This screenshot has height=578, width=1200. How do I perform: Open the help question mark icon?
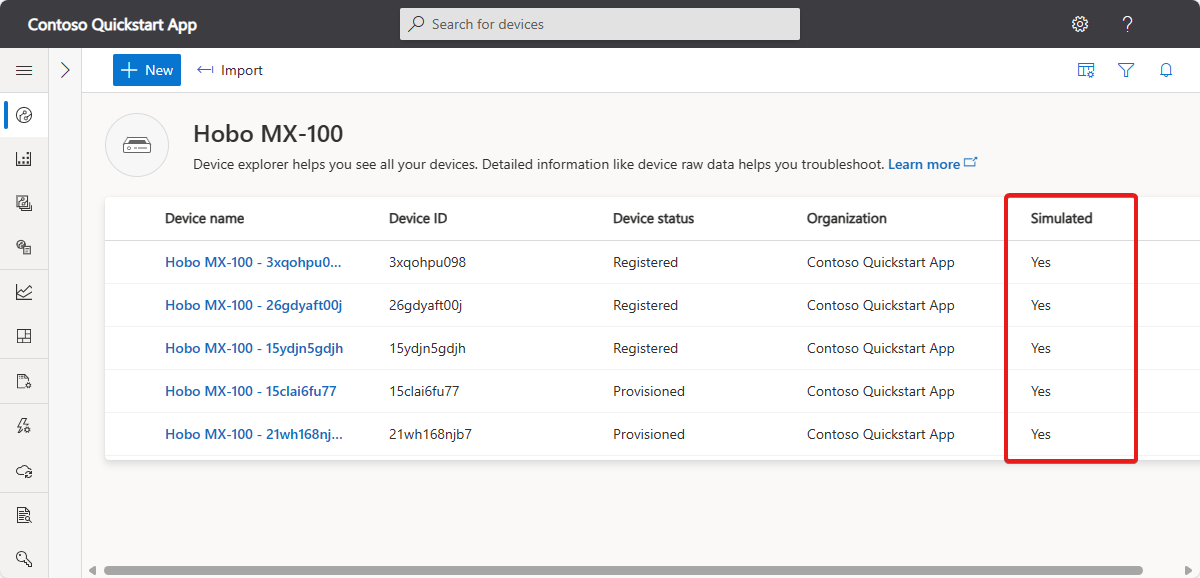1127,24
